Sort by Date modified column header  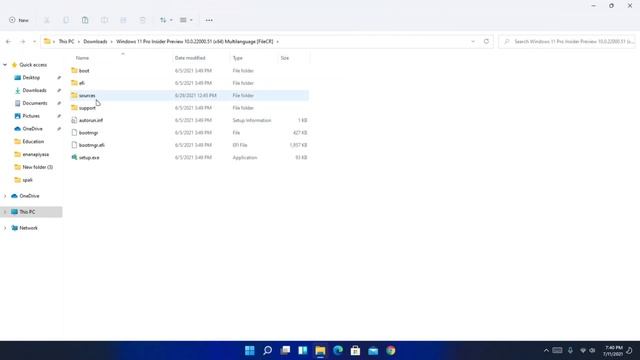click(190, 58)
